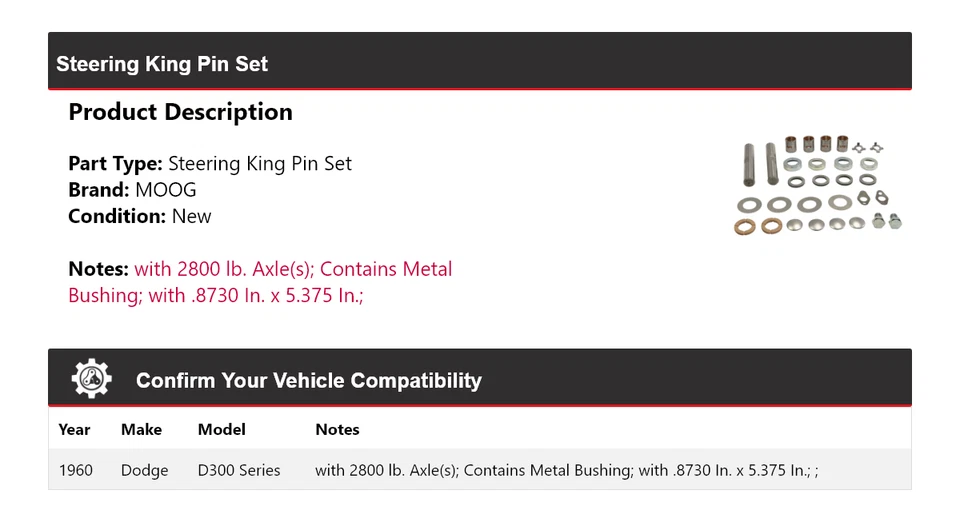960x522 pixels.
Task: Click the gear wrench compatibility icon
Action: [x=91, y=379]
